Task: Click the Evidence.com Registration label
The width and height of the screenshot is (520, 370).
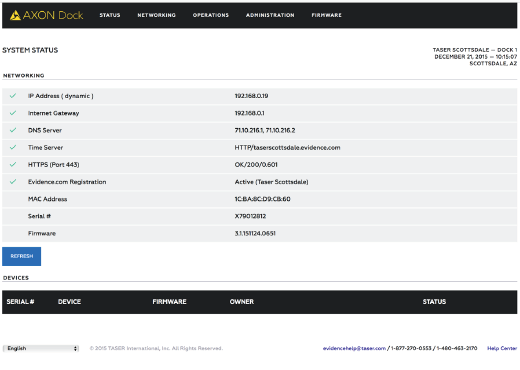Action: pyautogui.click(x=67, y=182)
